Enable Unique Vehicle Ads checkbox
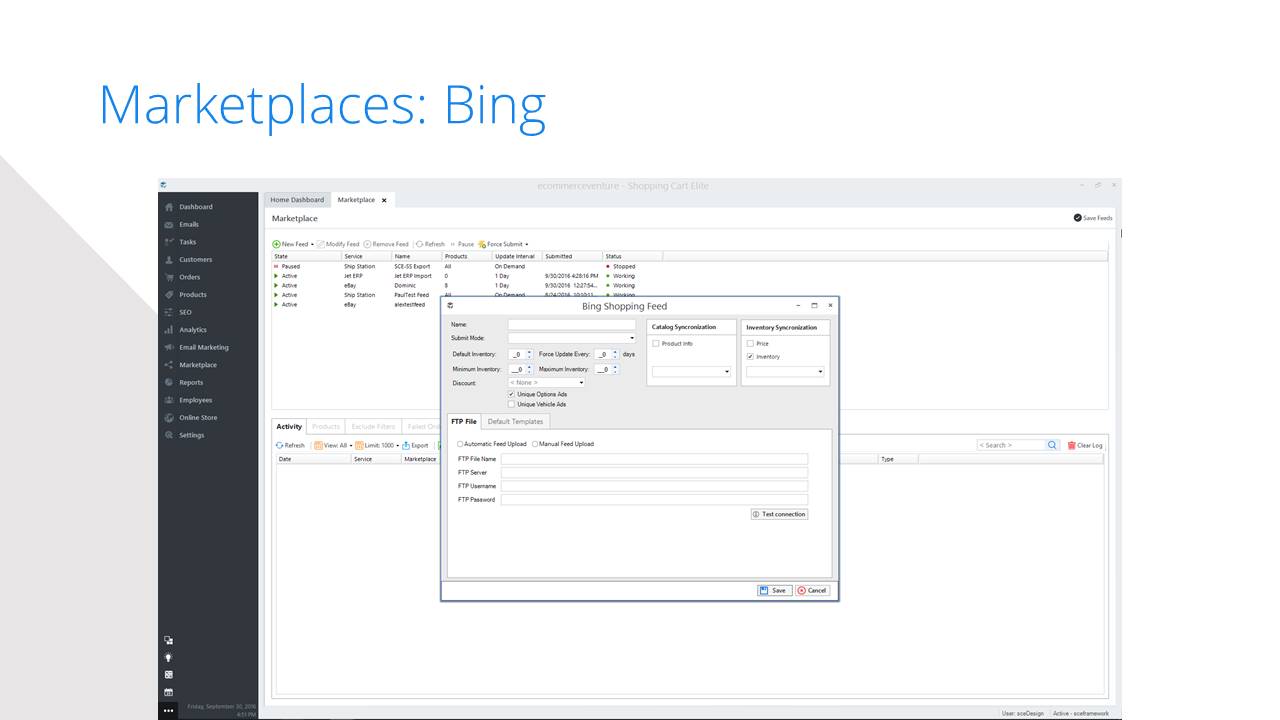The width and height of the screenshot is (1280, 720). pyautogui.click(x=512, y=404)
